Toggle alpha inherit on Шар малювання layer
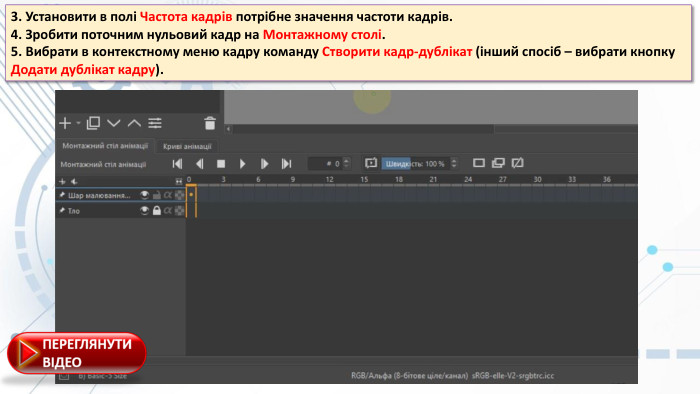The width and height of the screenshot is (700, 394). (x=167, y=195)
